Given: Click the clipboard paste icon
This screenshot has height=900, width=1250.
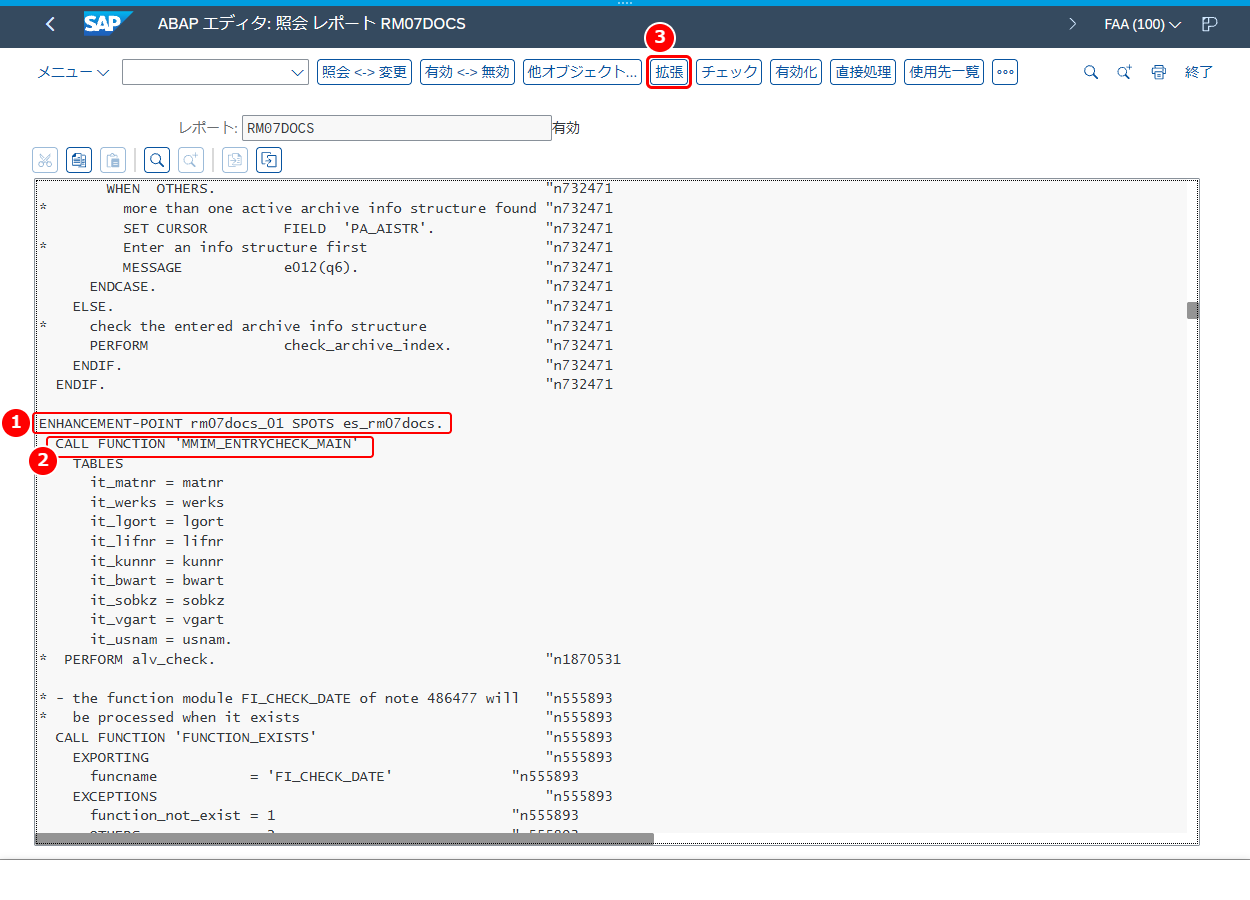Looking at the screenshot, I should (113, 160).
